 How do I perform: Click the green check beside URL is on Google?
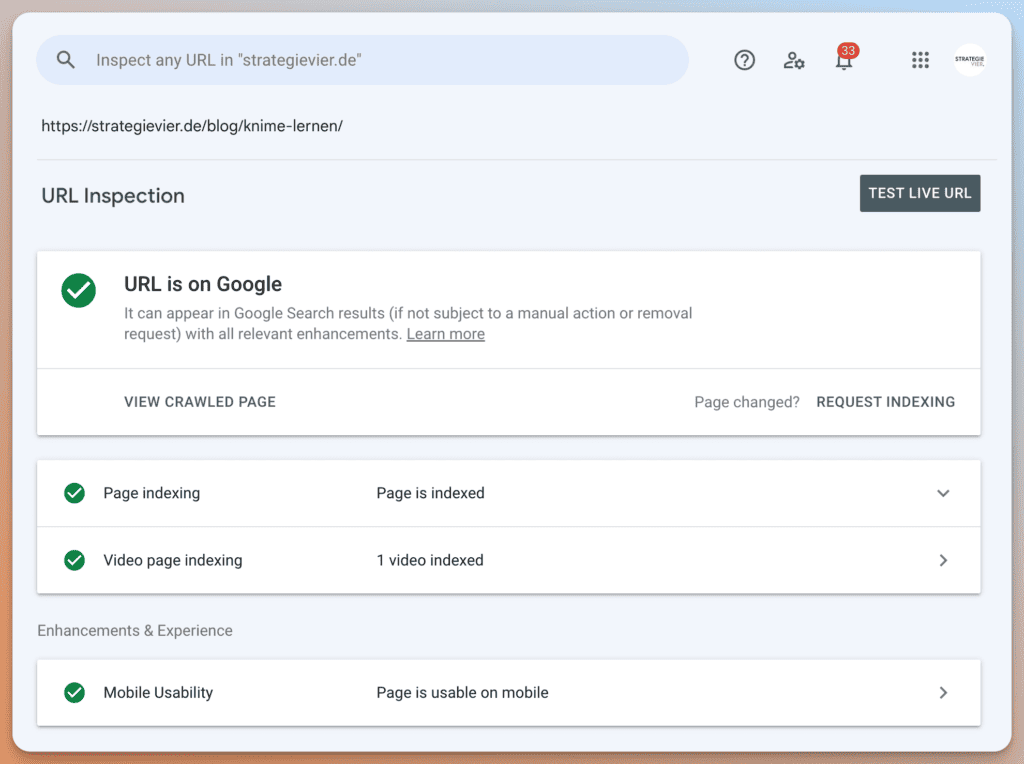(x=78, y=290)
